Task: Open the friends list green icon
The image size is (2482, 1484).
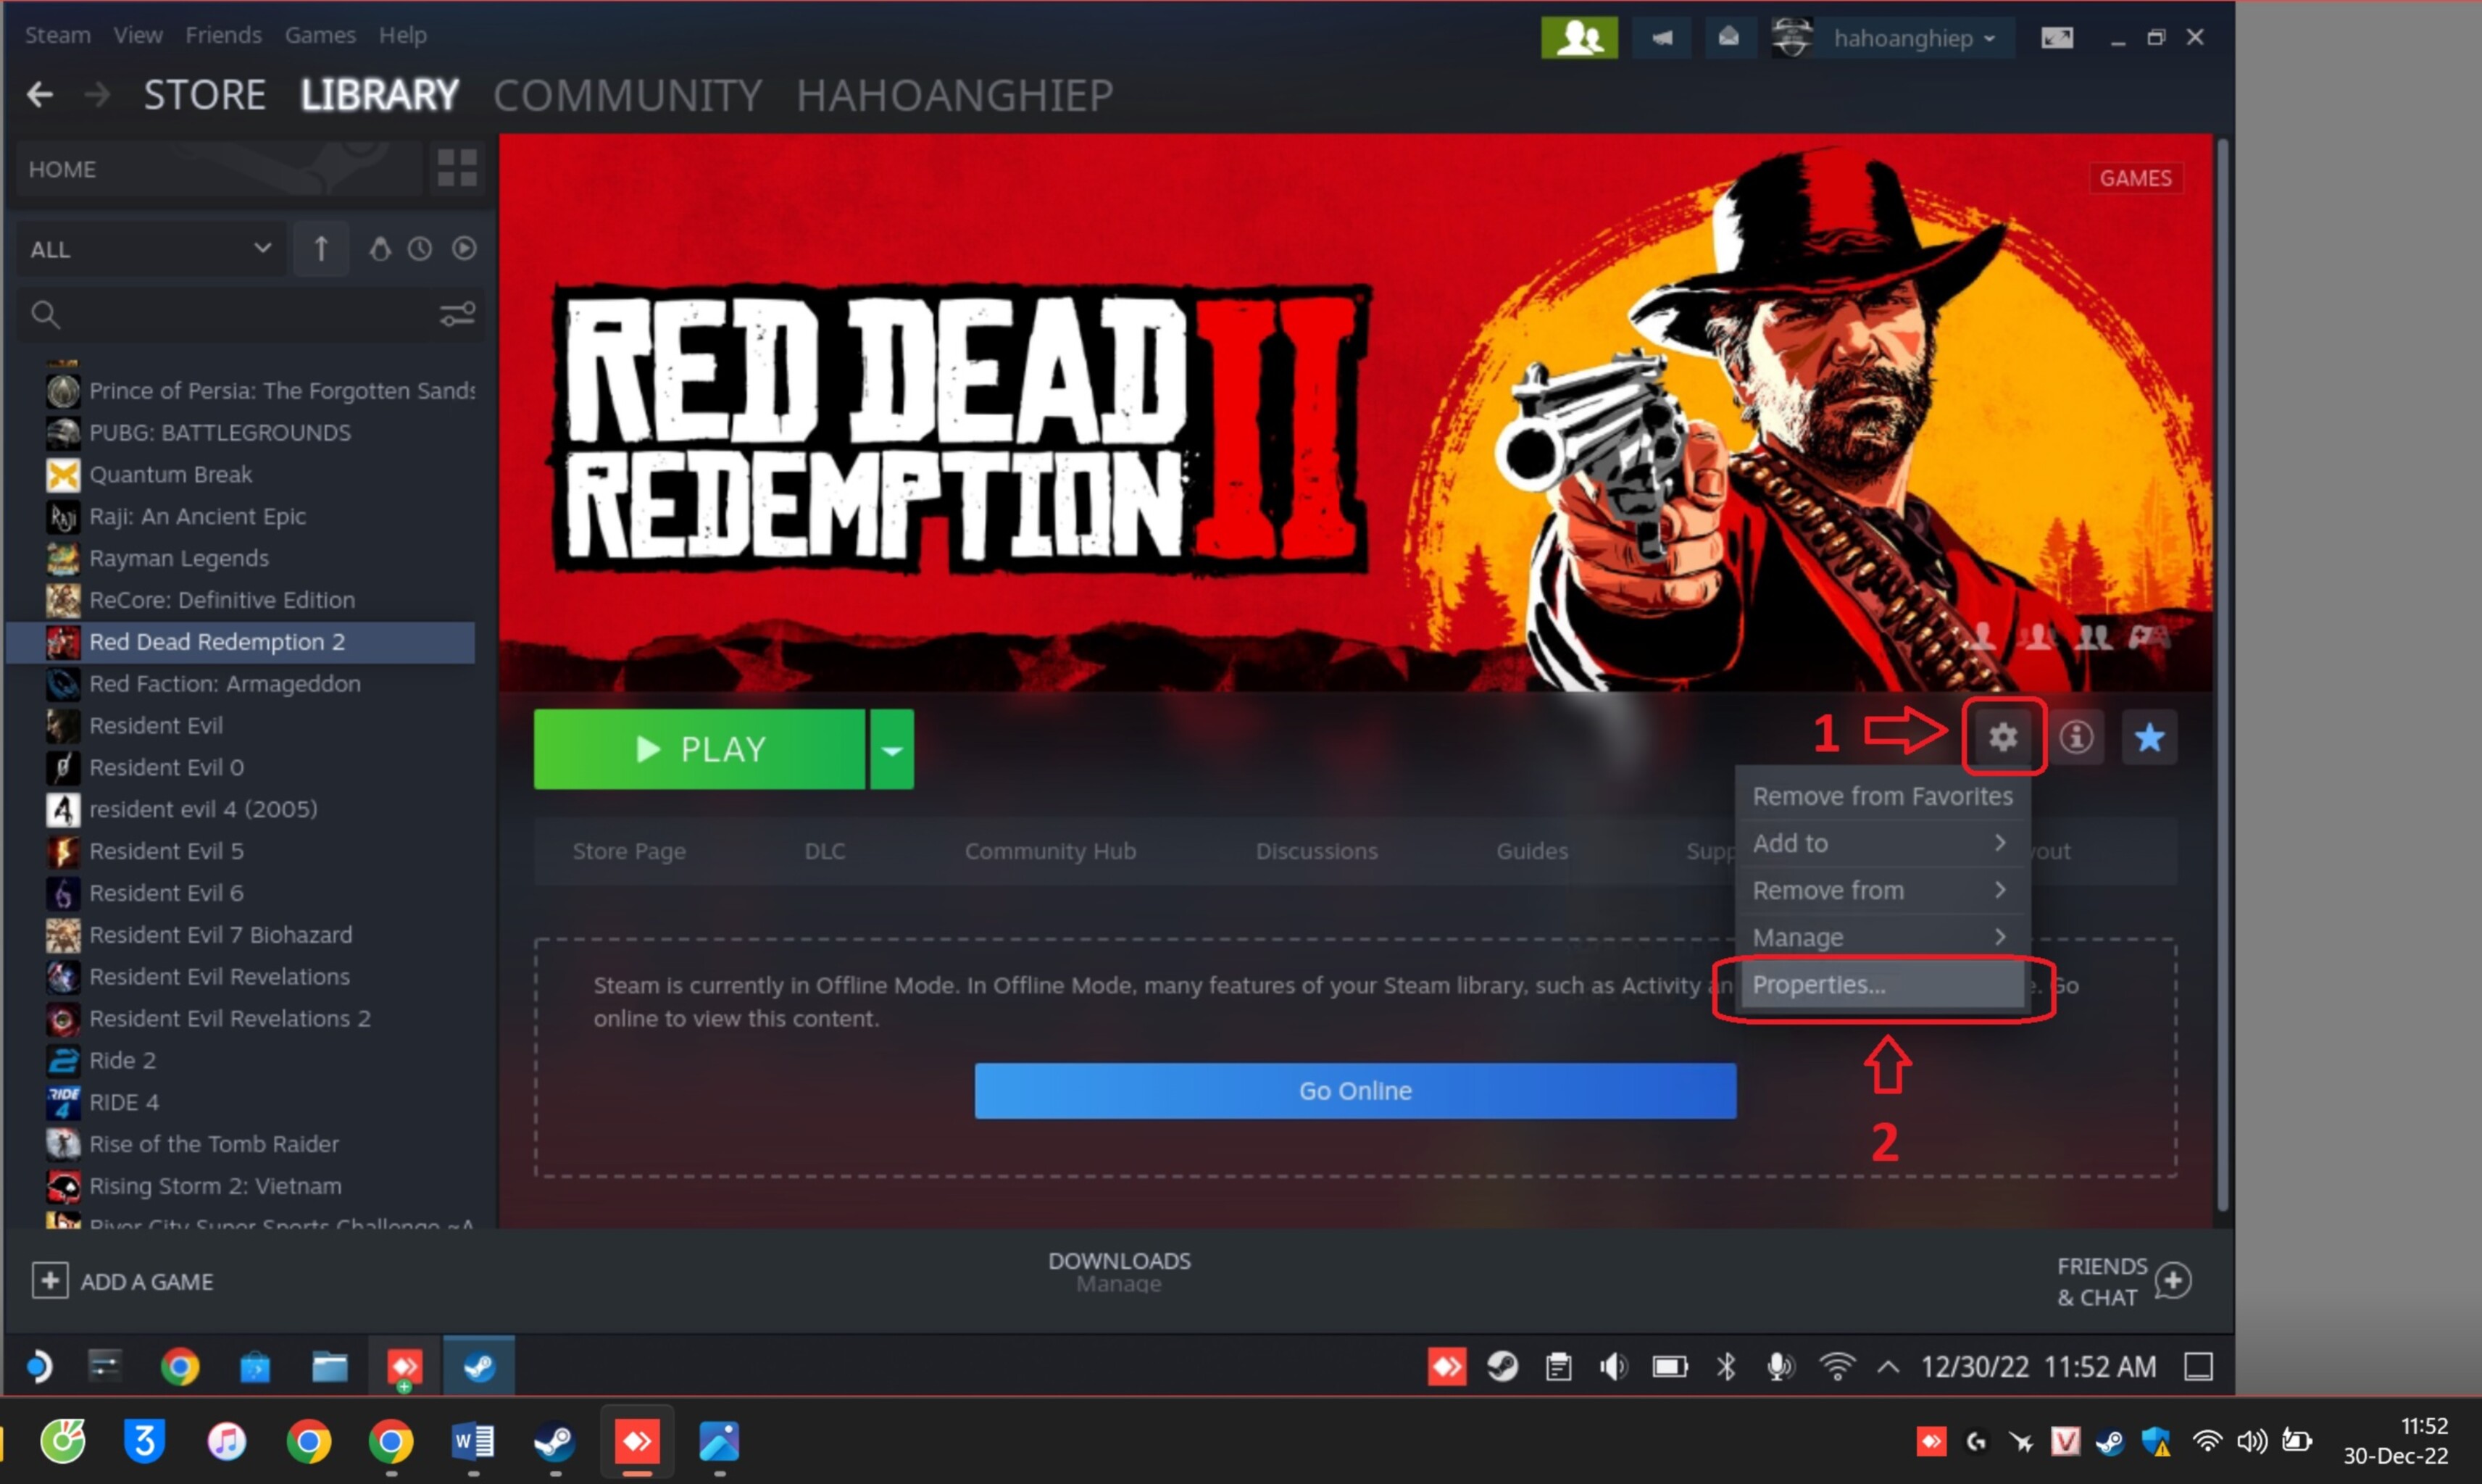Action: point(1578,38)
